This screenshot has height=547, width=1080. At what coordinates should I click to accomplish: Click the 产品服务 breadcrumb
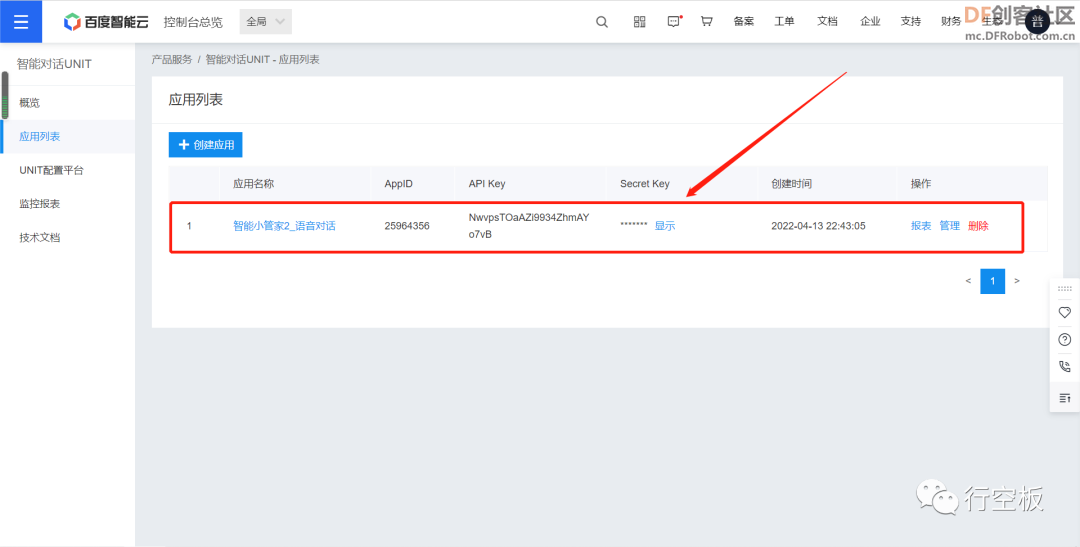[172, 60]
